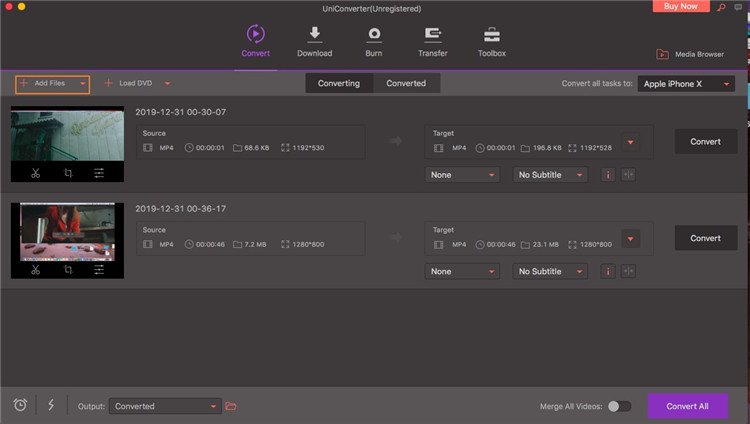Click the crop icon under second video
This screenshot has height=424, width=750.
click(68, 269)
